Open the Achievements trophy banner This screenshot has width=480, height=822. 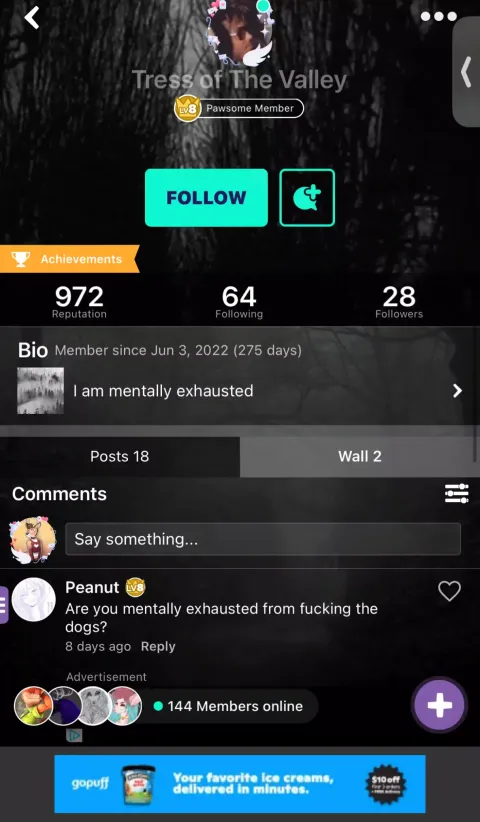69,259
